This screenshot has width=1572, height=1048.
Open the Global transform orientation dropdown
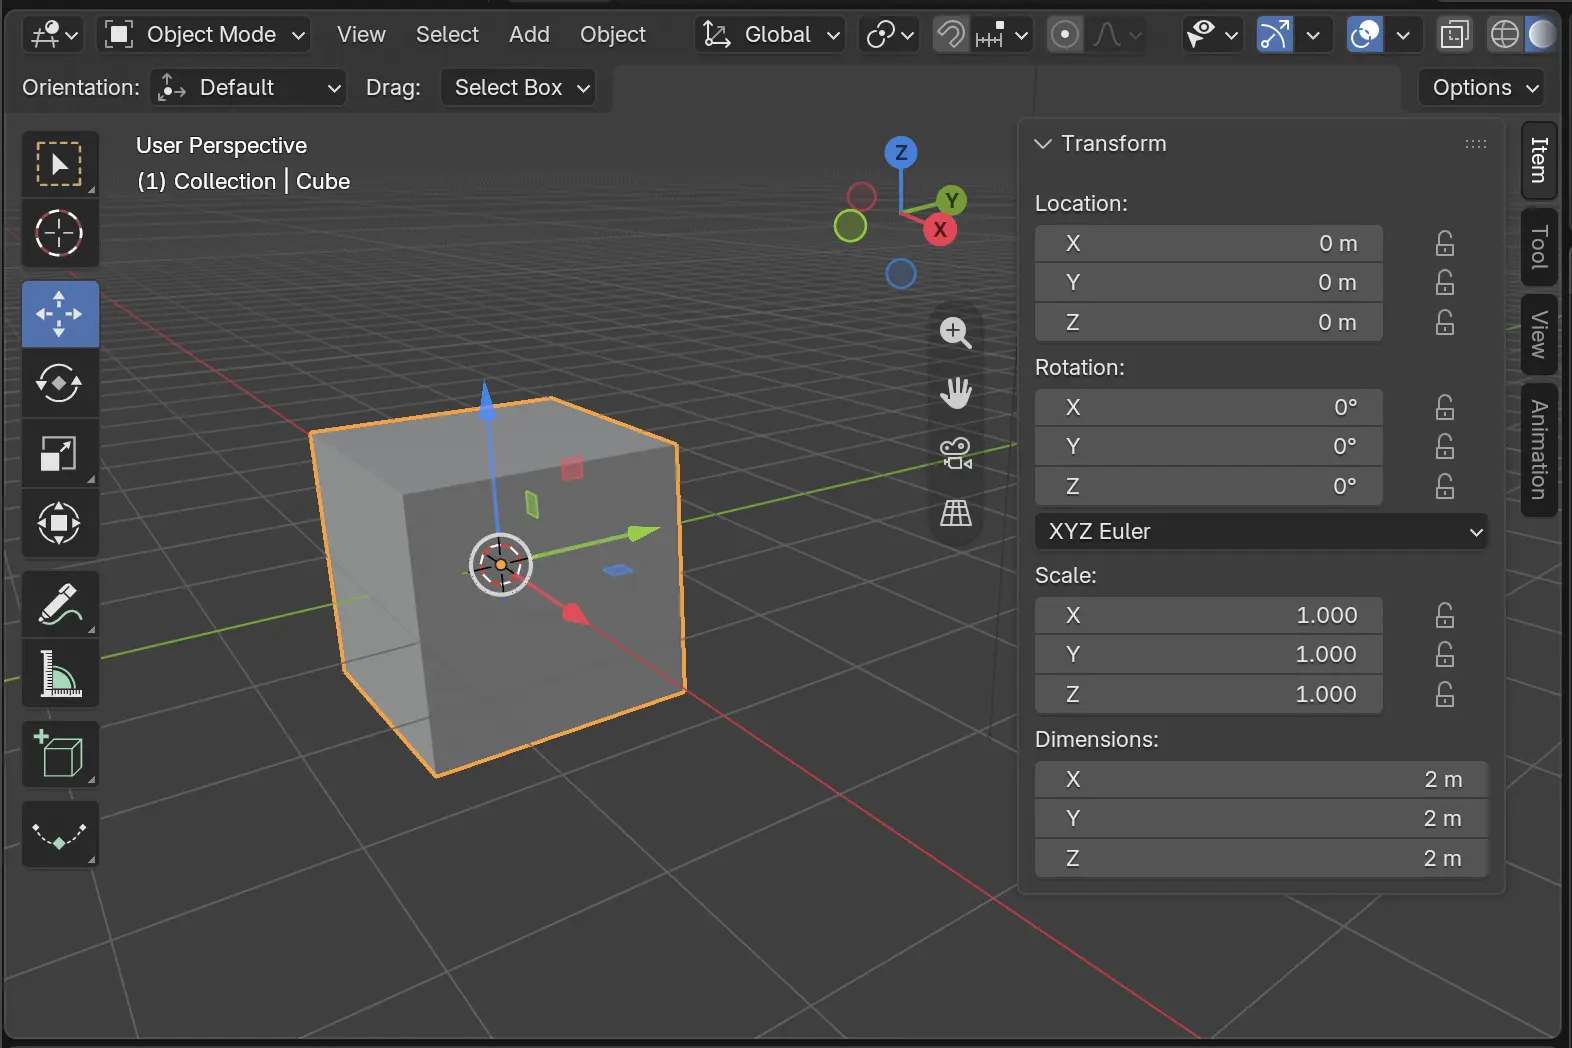770,35
